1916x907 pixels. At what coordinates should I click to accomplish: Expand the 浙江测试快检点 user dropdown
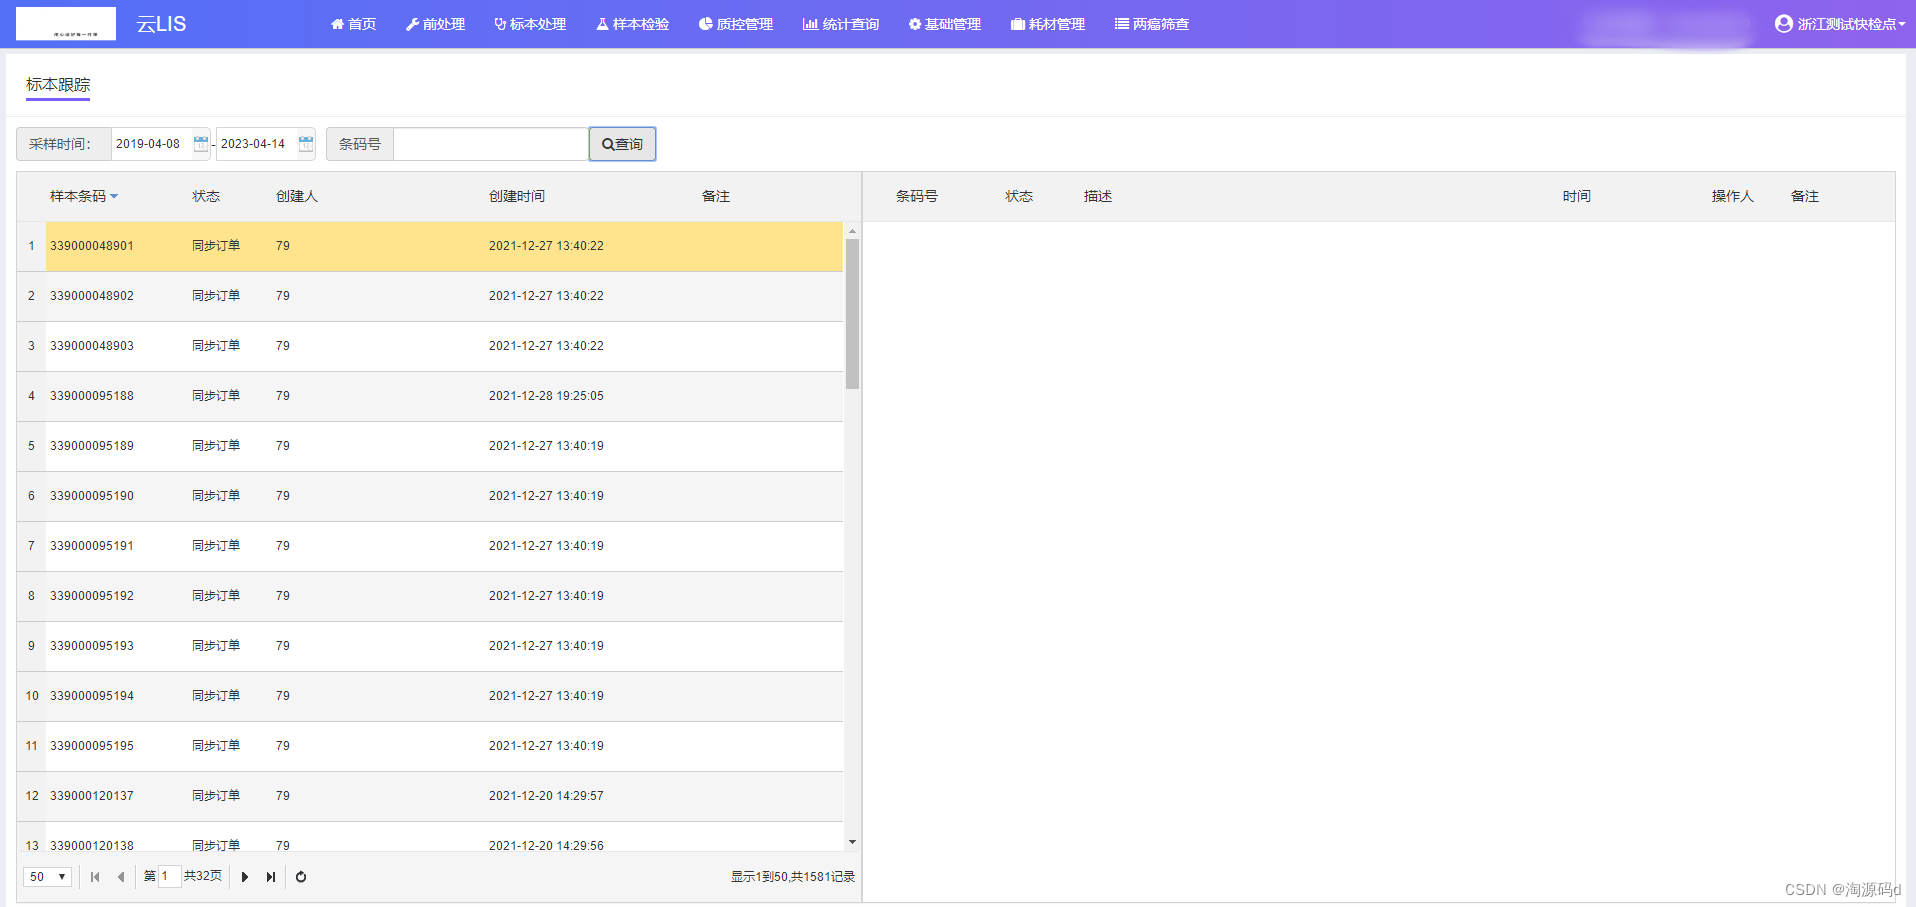click(x=1840, y=24)
